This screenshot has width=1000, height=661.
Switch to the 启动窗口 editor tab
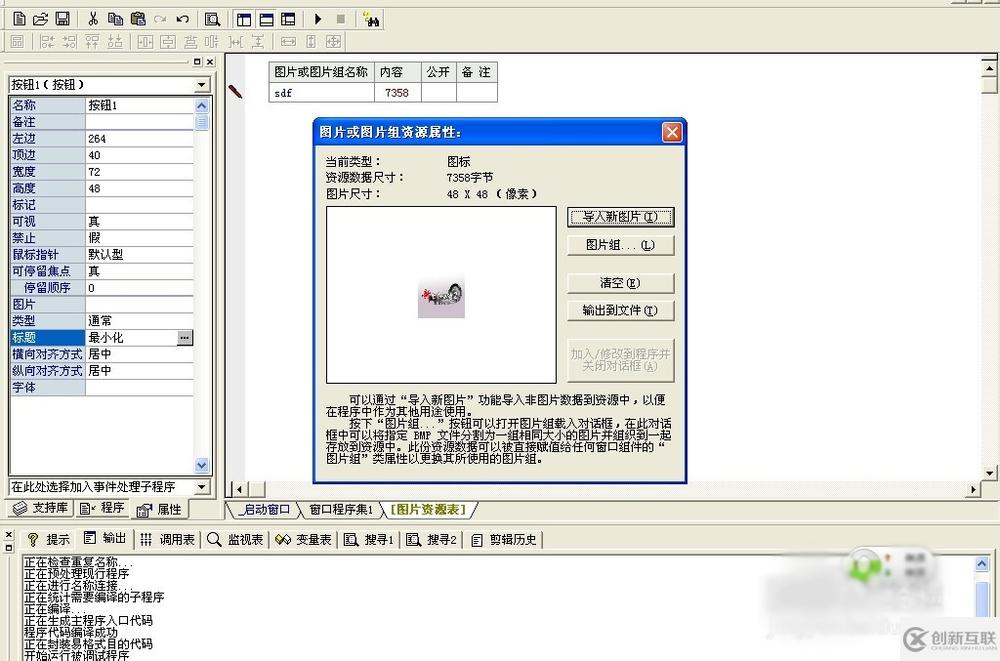[265, 509]
